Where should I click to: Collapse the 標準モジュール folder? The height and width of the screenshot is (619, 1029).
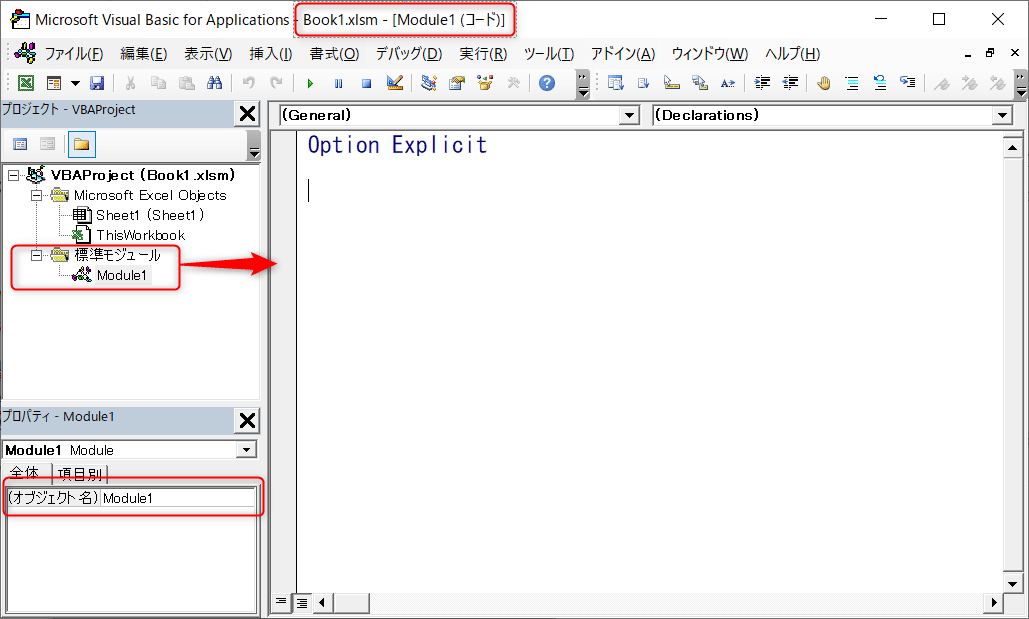point(37,255)
